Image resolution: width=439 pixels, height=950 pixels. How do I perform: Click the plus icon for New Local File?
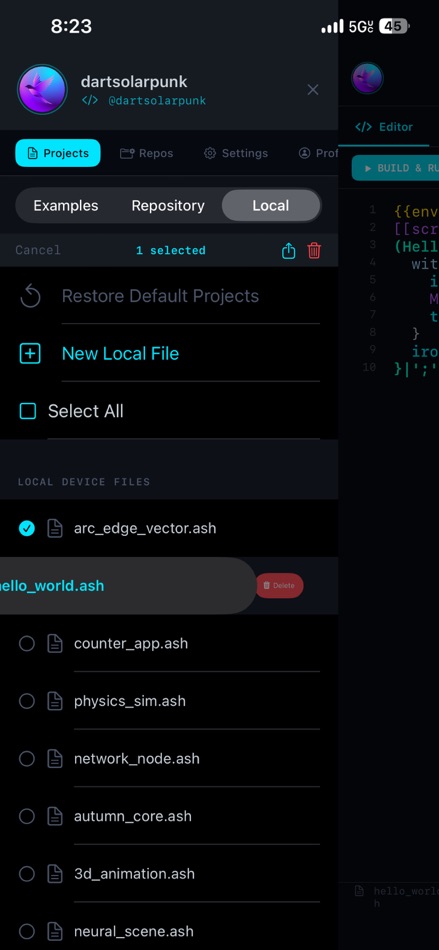coord(30,354)
